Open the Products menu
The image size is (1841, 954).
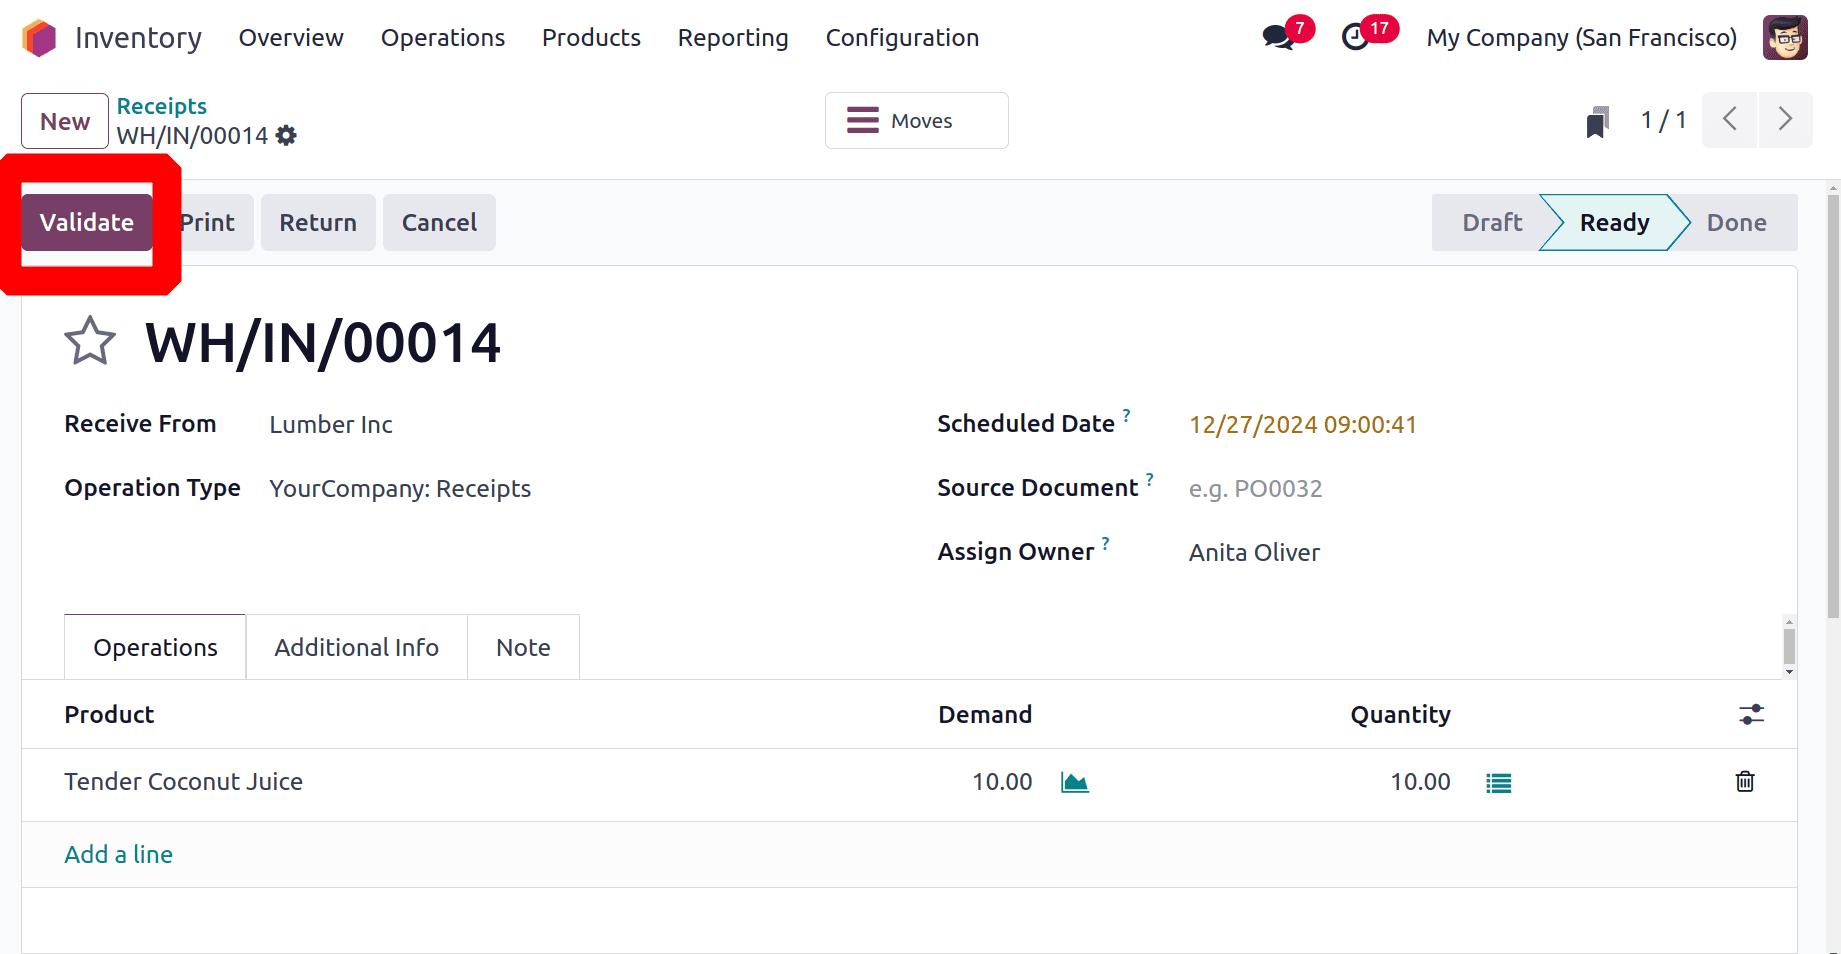[591, 38]
